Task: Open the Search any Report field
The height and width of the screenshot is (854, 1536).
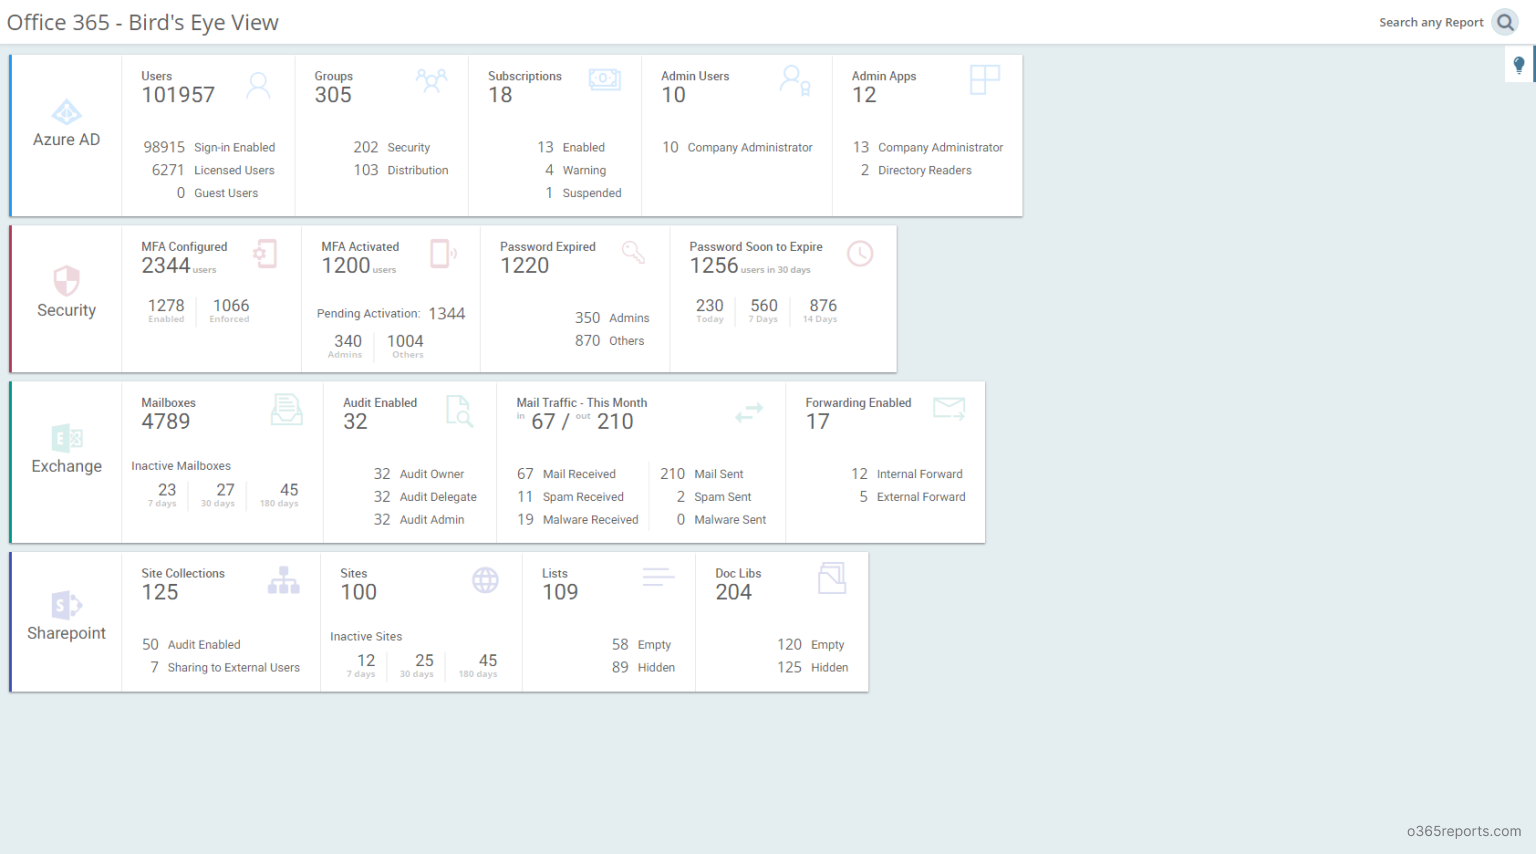Action: click(1431, 22)
